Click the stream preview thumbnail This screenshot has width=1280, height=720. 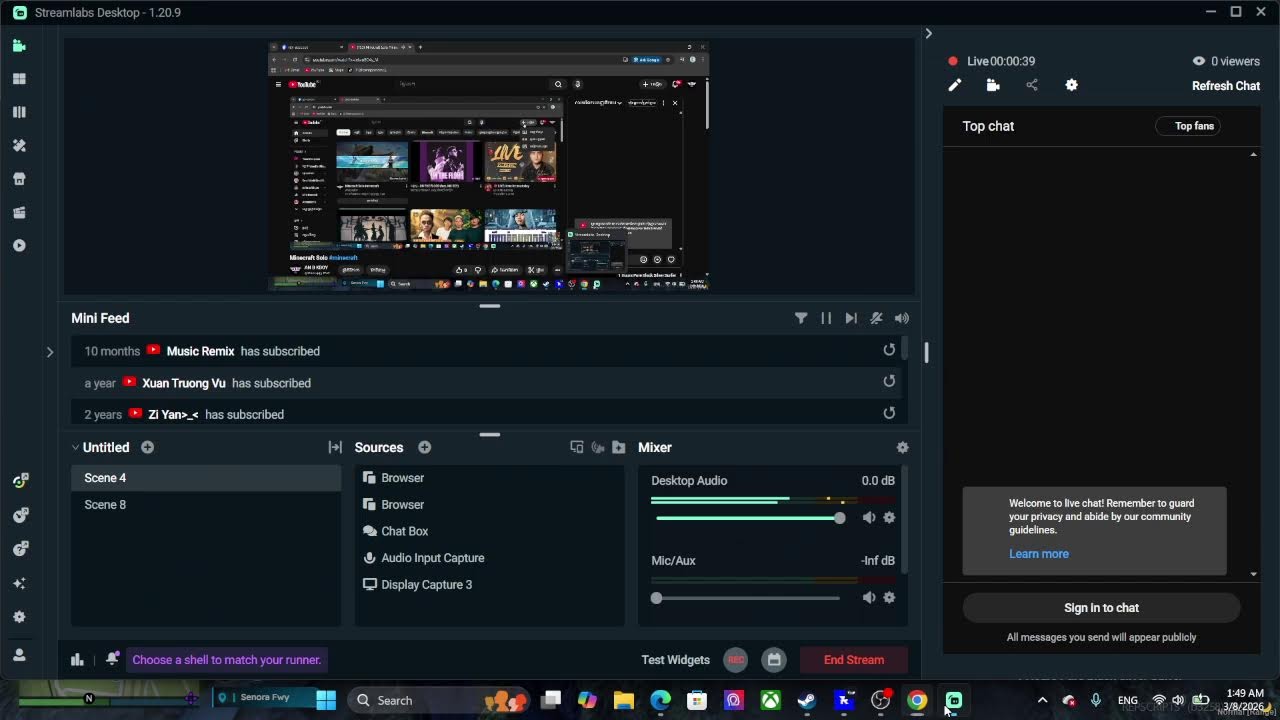coord(489,166)
